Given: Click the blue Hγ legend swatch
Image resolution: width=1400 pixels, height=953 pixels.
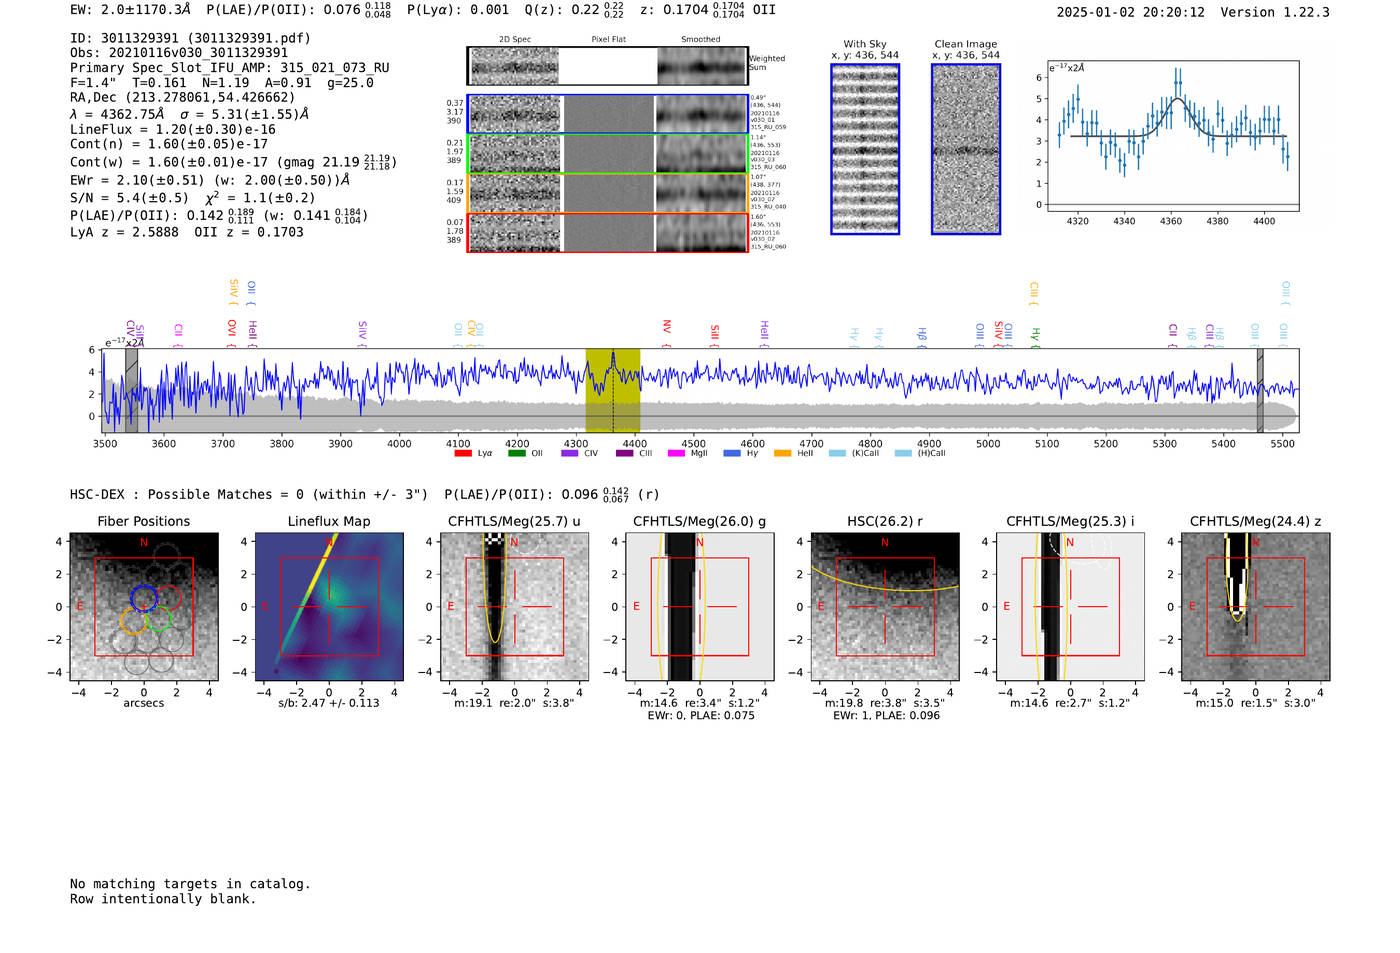Looking at the screenshot, I should pyautogui.click(x=732, y=453).
